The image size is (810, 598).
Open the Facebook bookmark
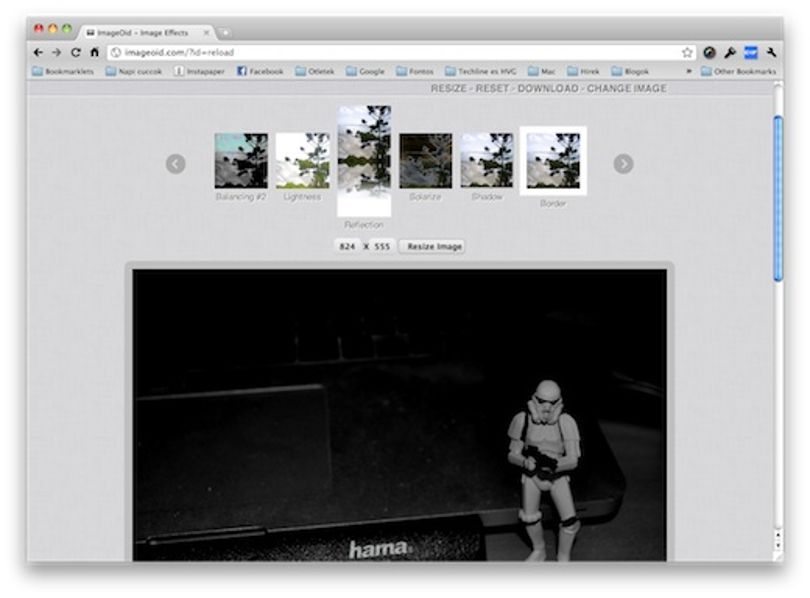click(260, 71)
